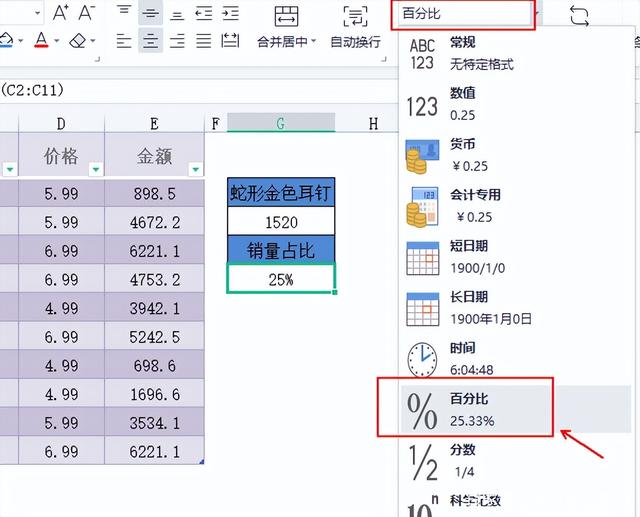Image resolution: width=640 pixels, height=517 pixels.
Task: Select column E header
Action: [x=154, y=123]
